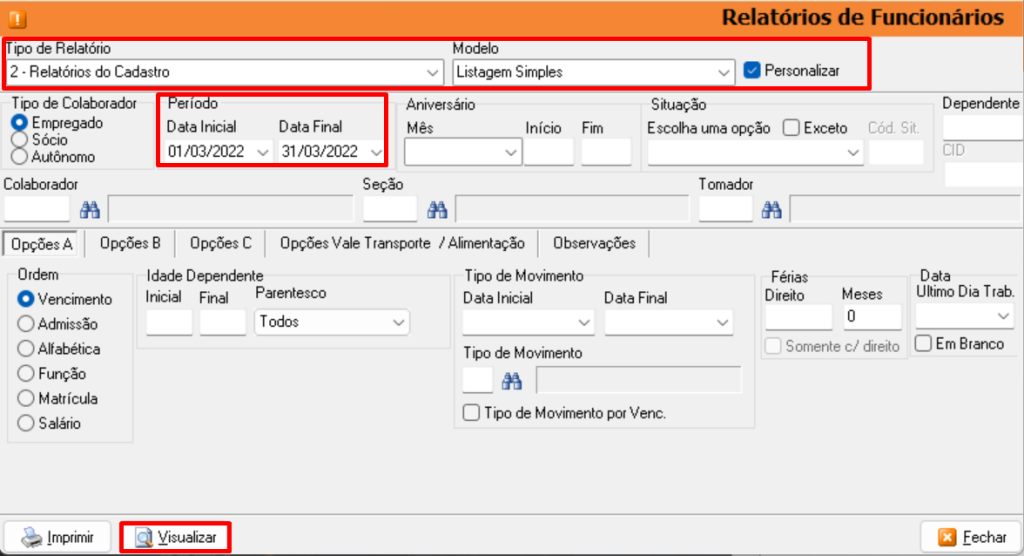Click the Aniversário Início field

point(549,152)
